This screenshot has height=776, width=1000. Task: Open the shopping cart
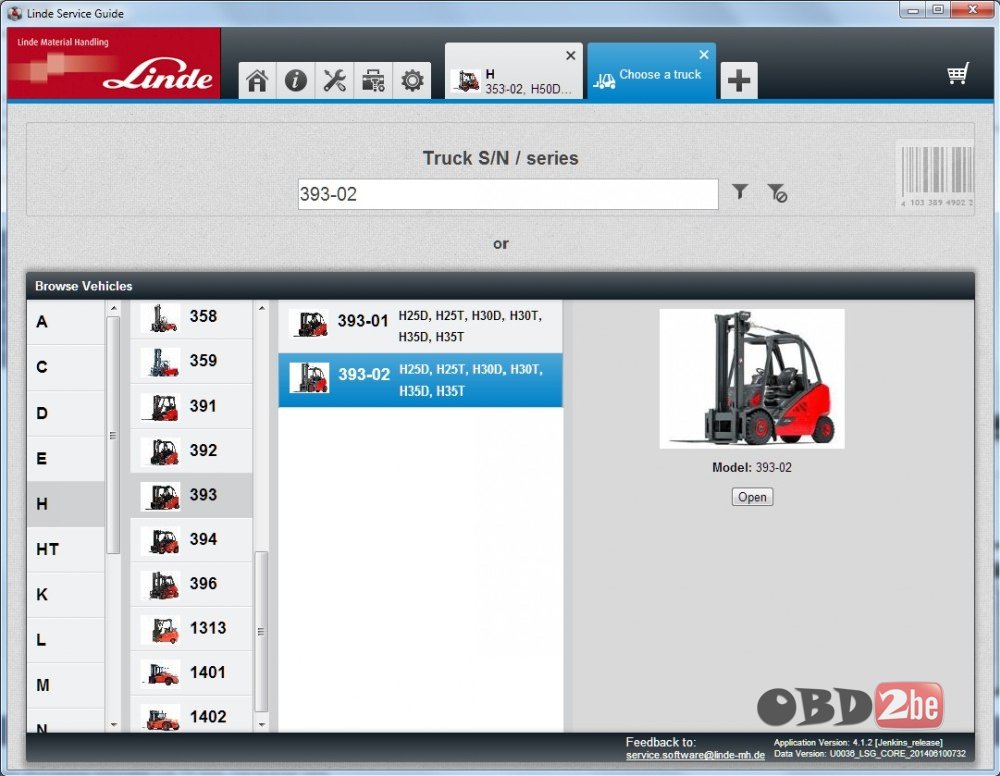click(x=958, y=74)
